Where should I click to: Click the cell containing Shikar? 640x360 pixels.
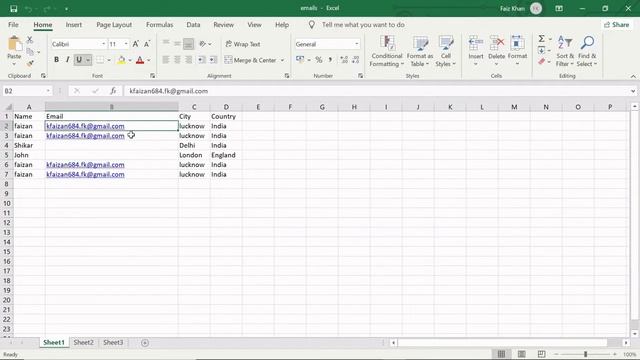tap(29, 145)
